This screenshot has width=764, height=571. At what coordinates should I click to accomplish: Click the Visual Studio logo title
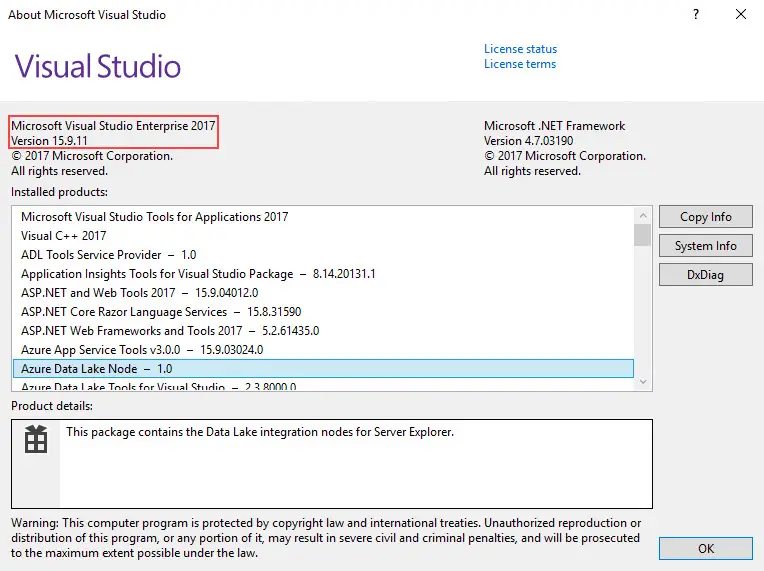click(97, 66)
